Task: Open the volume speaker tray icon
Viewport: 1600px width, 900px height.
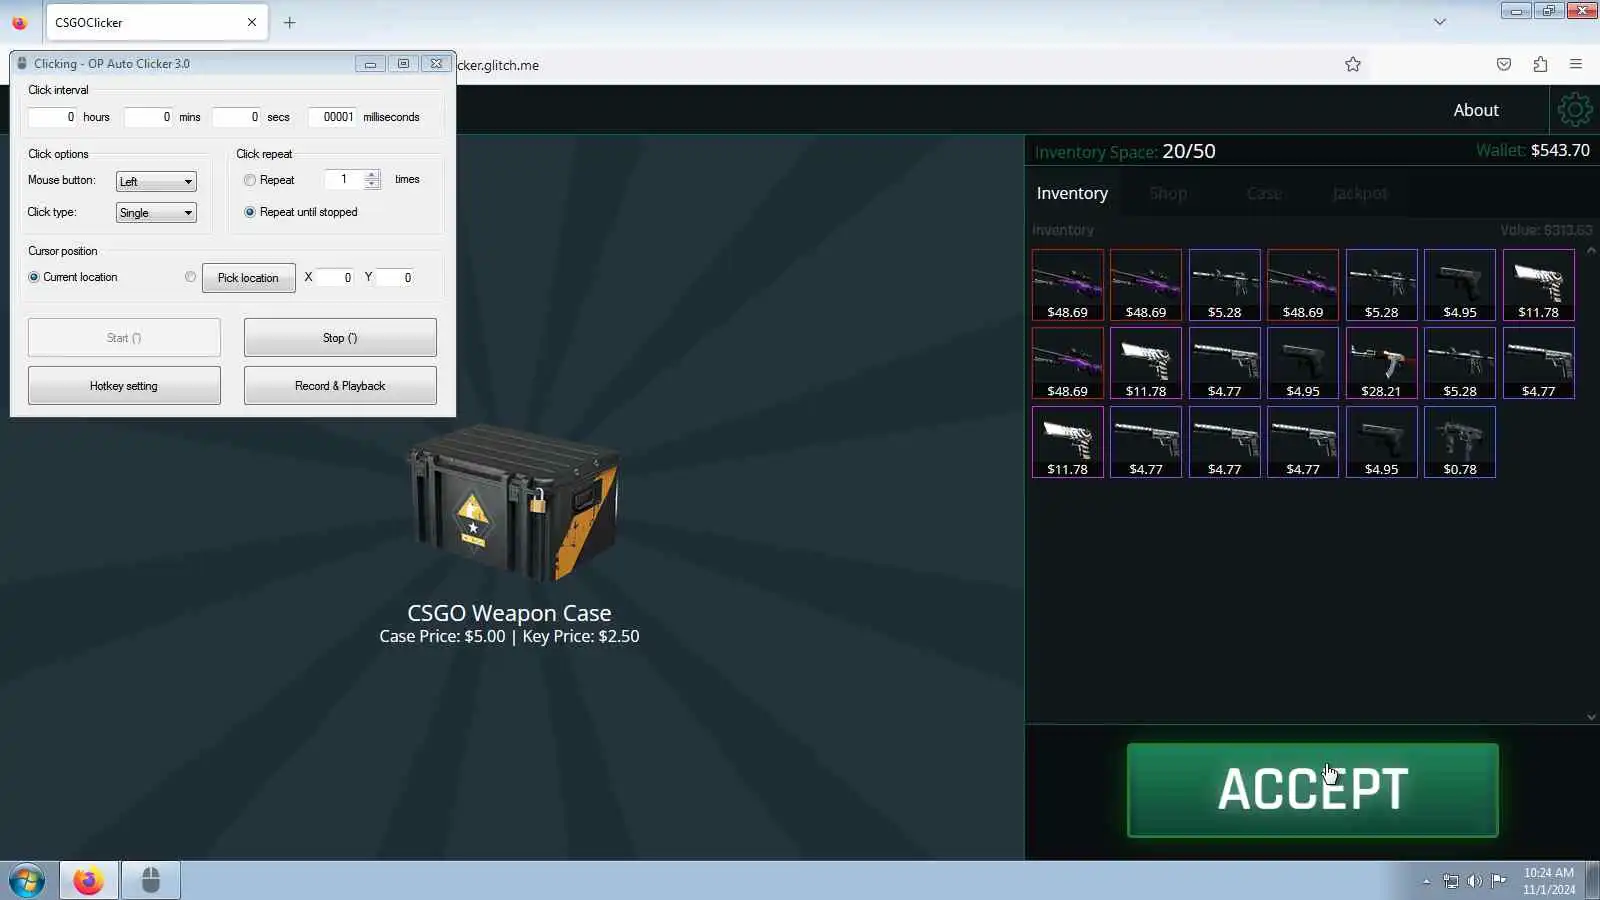Action: click(1474, 881)
